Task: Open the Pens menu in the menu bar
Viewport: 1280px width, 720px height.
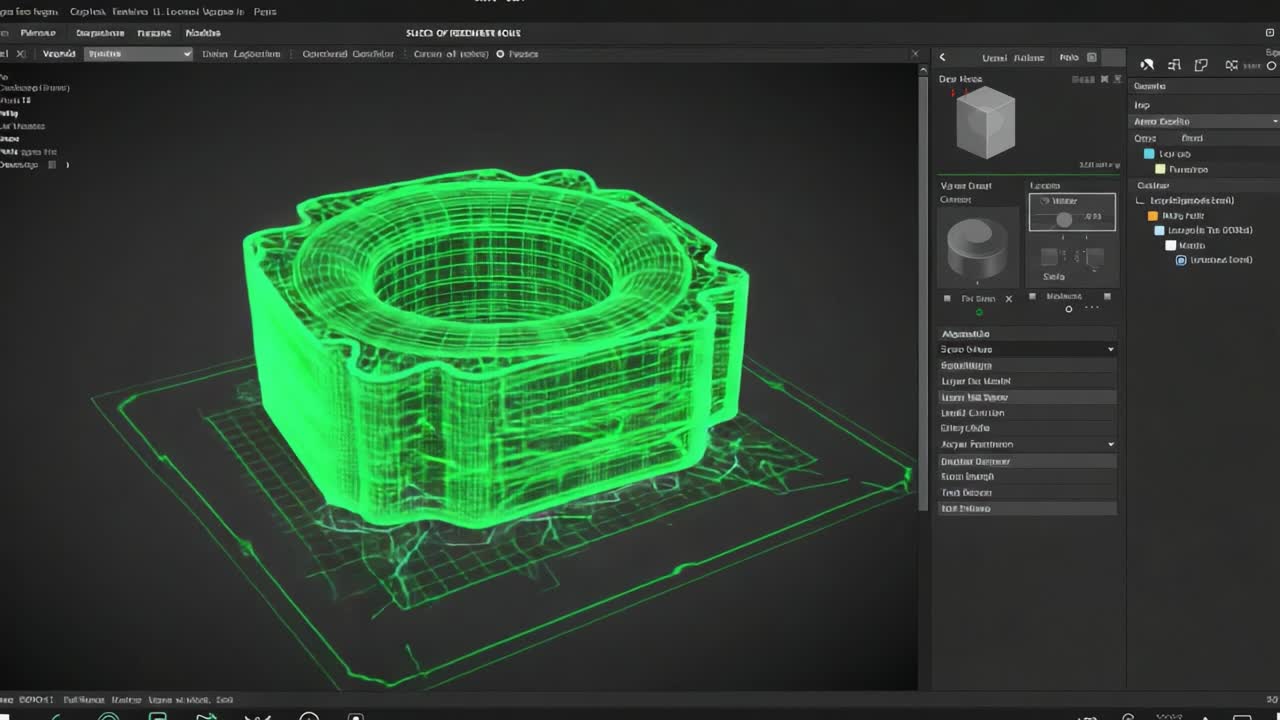Action: [x=264, y=11]
